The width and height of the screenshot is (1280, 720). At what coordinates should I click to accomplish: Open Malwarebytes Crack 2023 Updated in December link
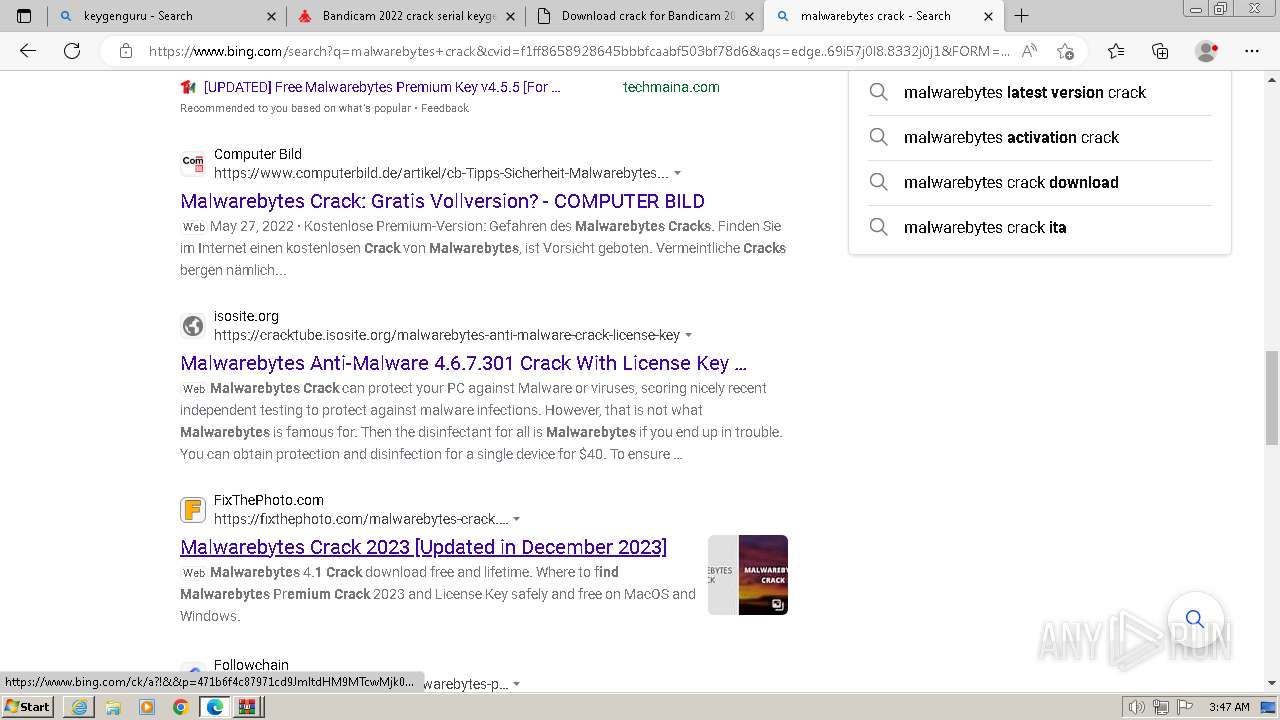(x=423, y=547)
